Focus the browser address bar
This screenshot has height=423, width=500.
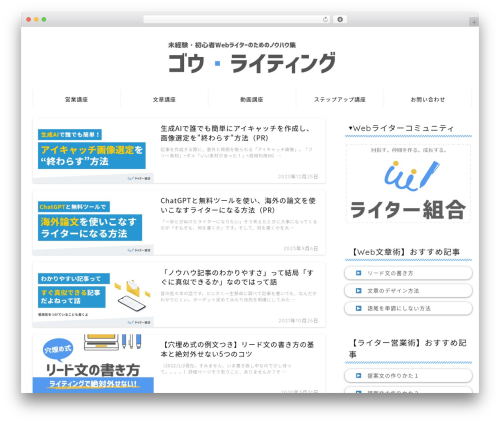pyautogui.click(x=237, y=20)
